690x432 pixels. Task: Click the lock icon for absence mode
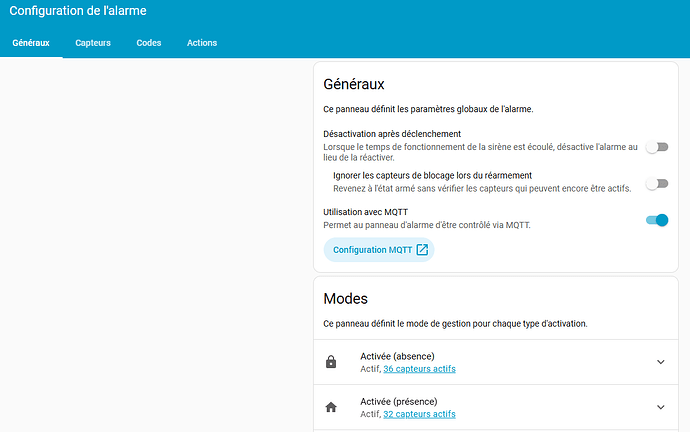[x=331, y=362]
